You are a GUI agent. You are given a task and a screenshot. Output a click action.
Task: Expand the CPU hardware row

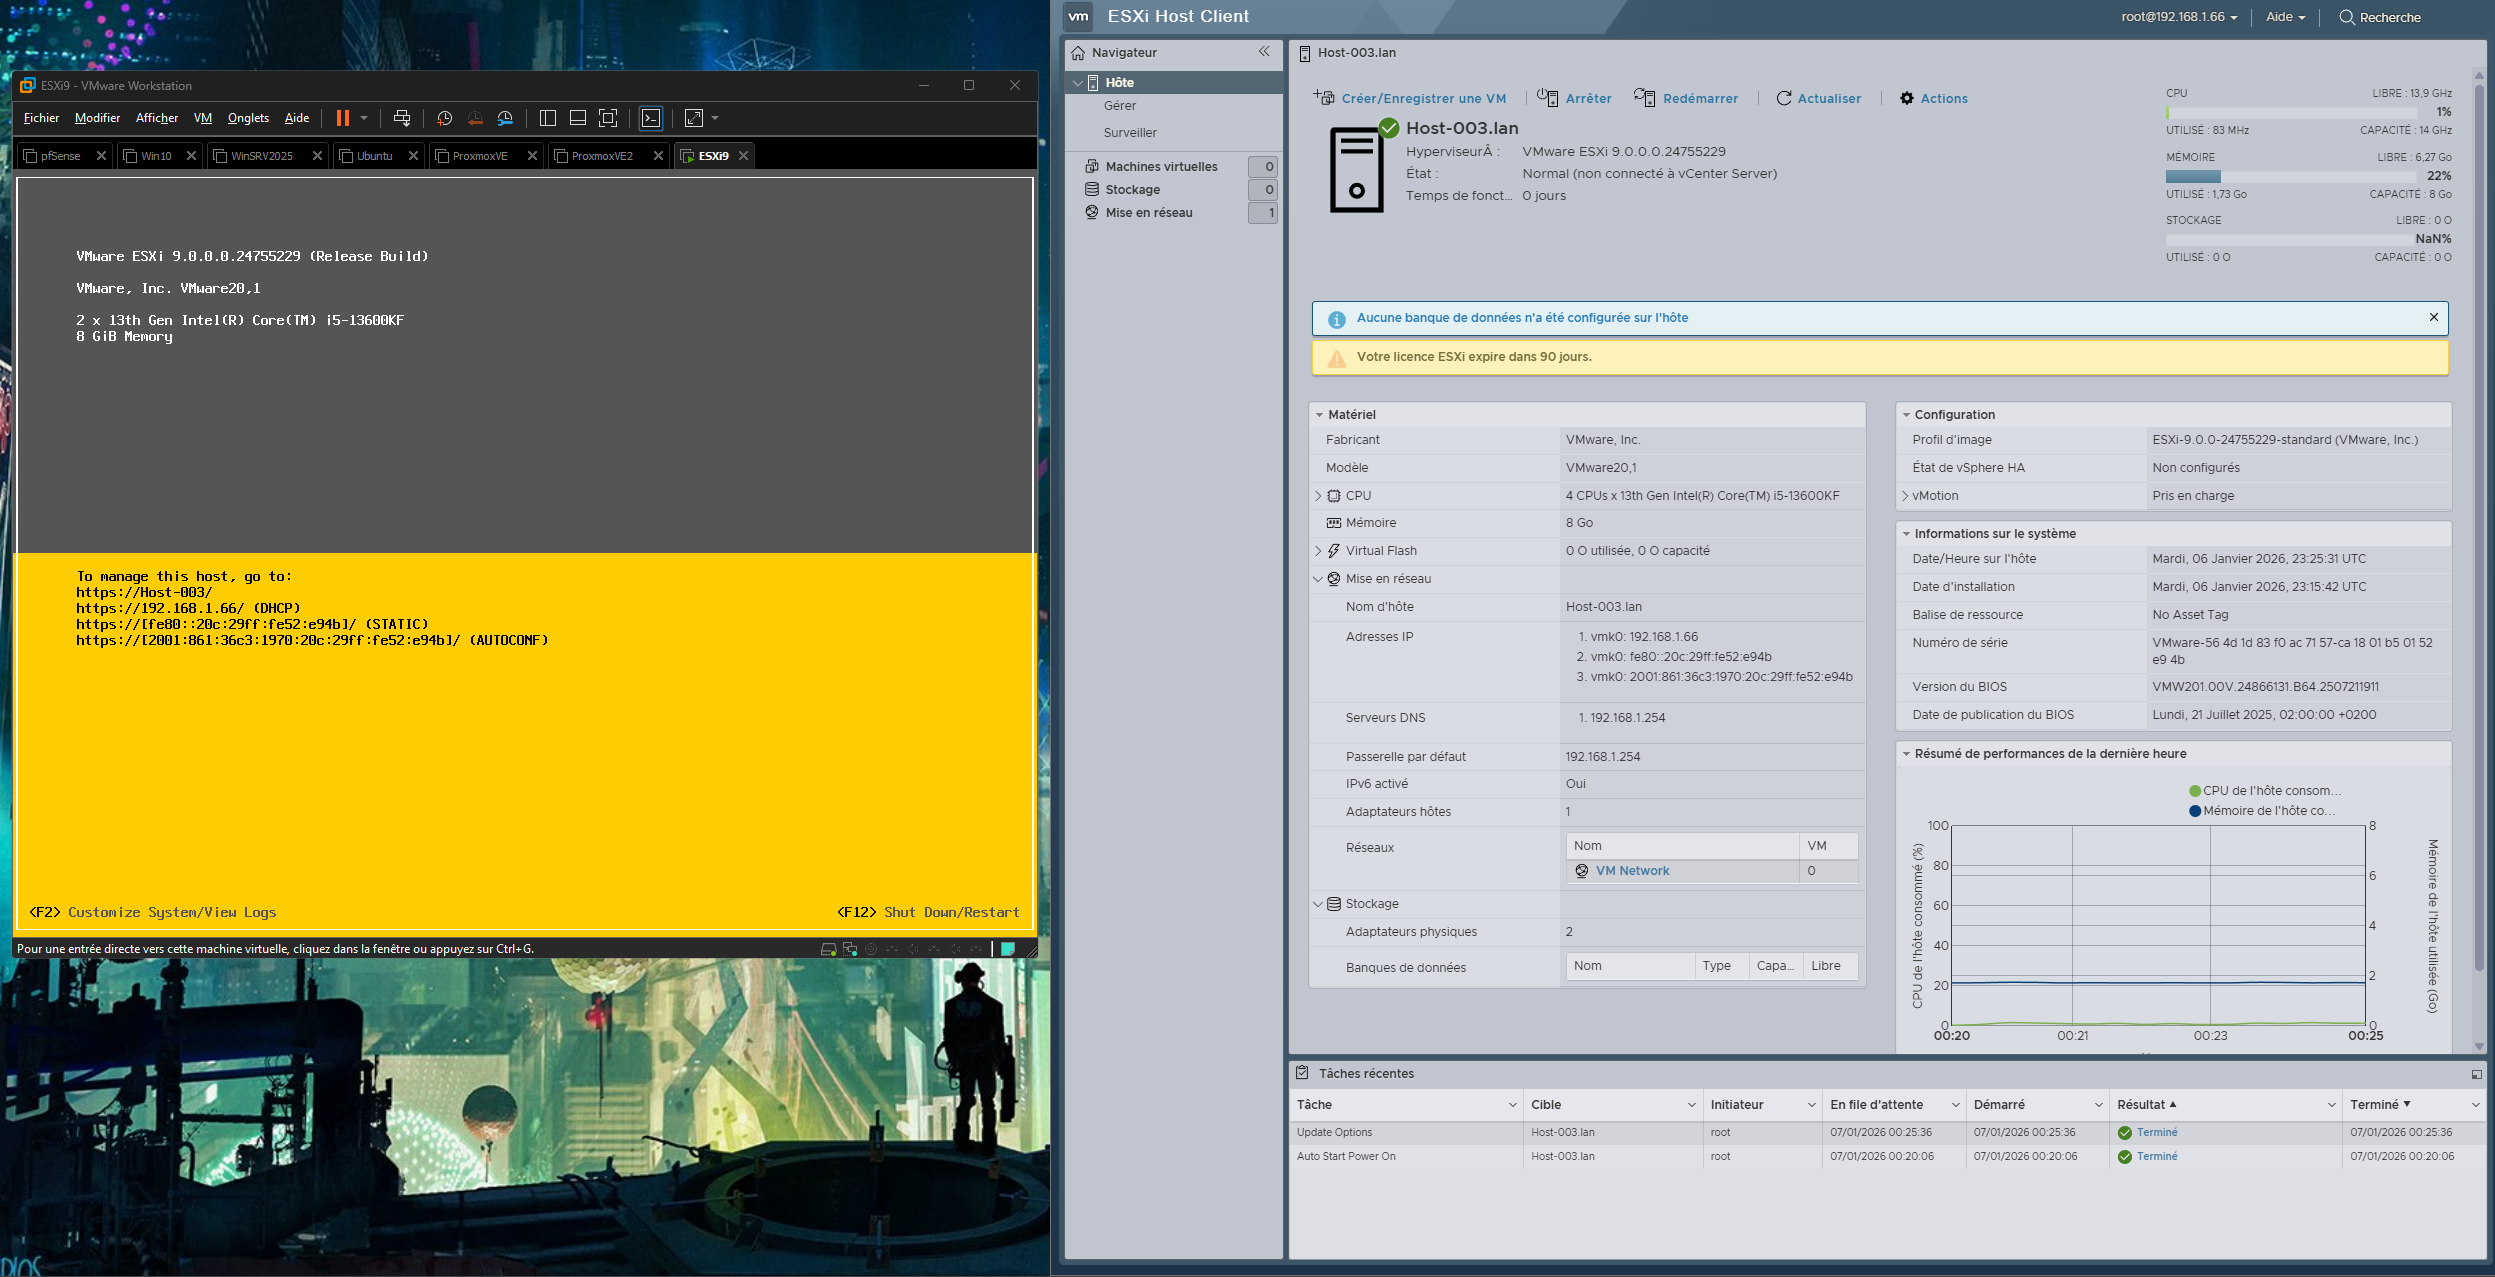point(1318,496)
